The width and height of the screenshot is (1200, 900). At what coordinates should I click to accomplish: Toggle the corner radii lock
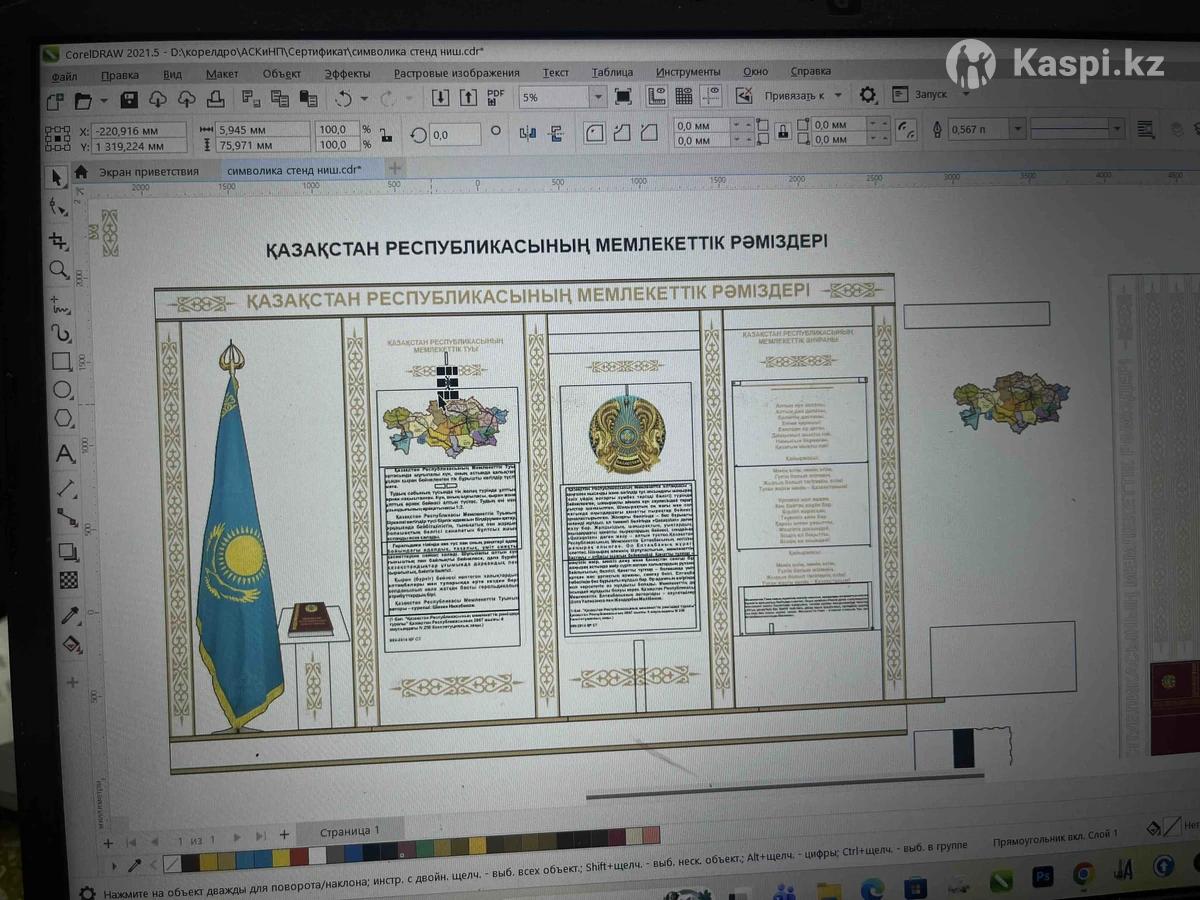[x=783, y=131]
